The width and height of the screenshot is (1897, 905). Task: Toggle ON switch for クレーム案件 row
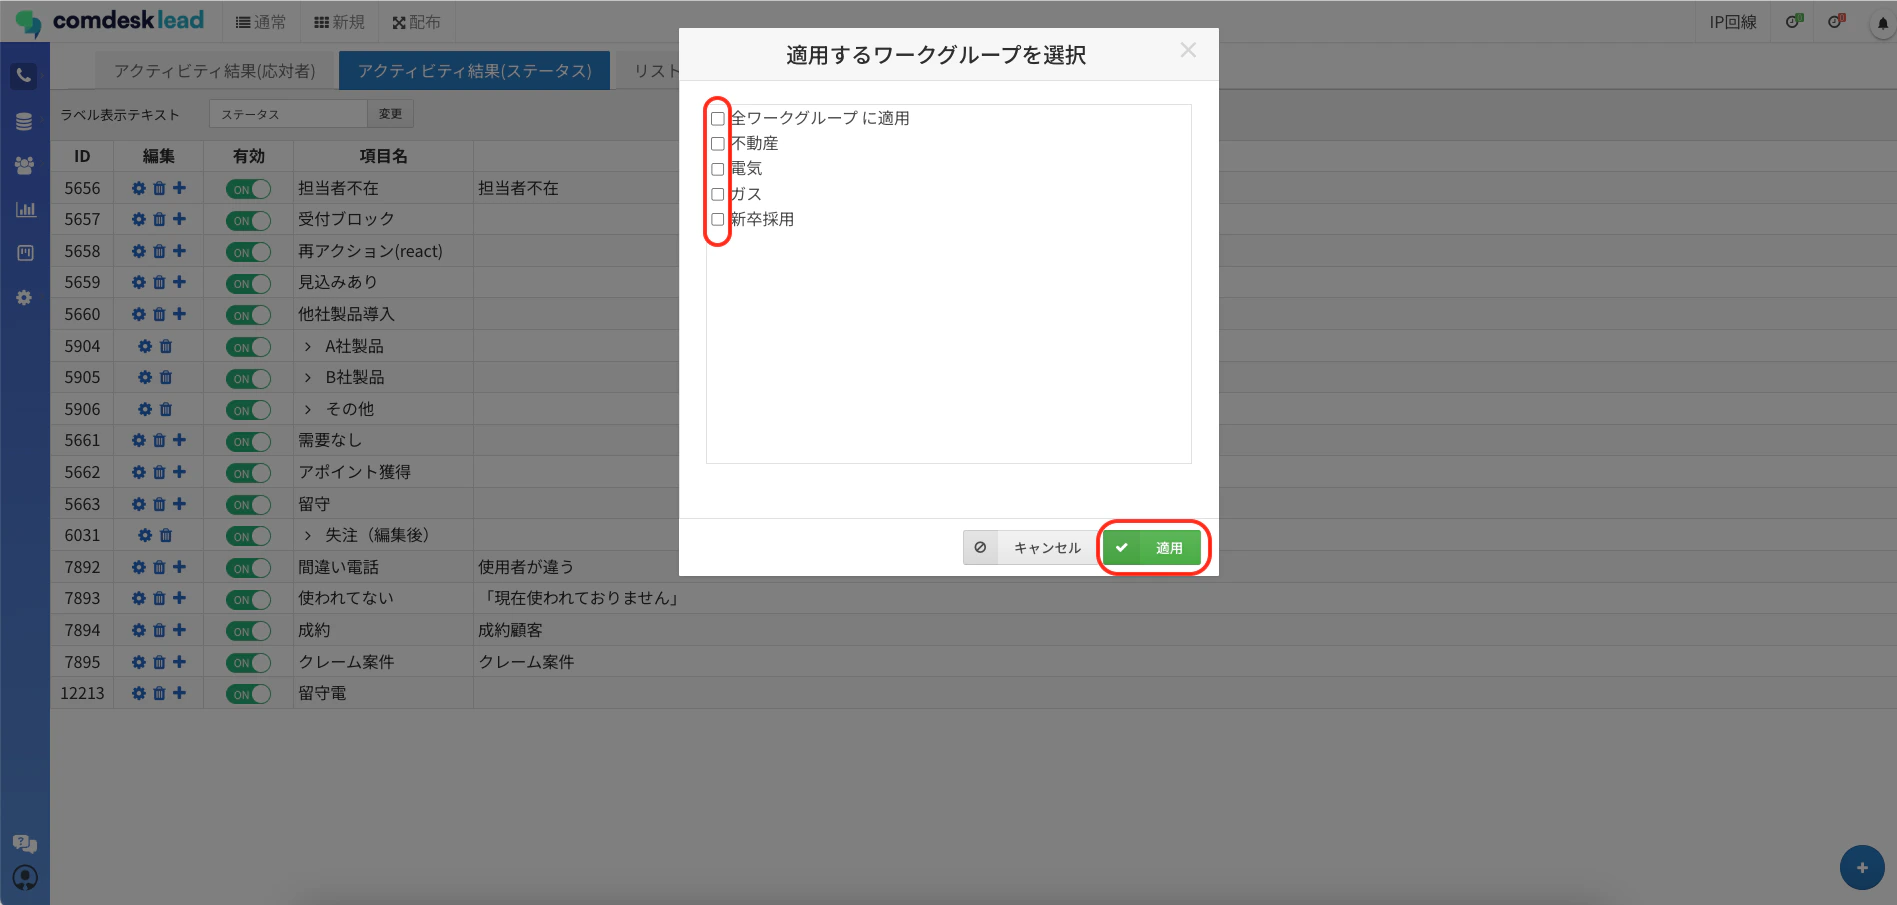coord(248,663)
